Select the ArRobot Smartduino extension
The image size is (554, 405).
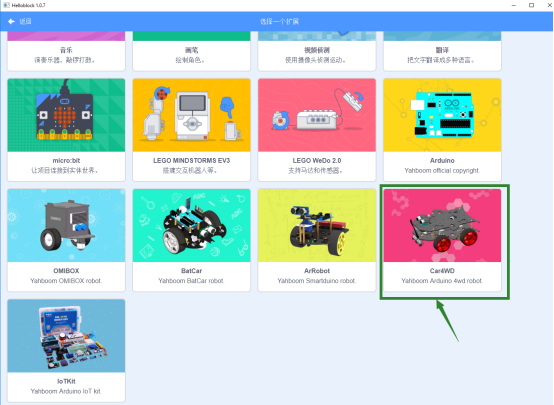click(x=317, y=240)
